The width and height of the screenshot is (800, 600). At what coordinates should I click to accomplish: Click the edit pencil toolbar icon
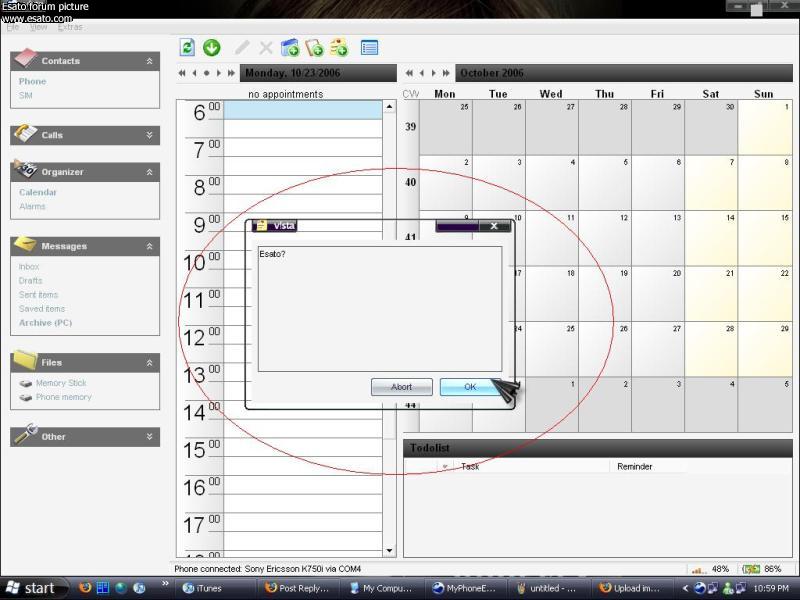pos(242,47)
